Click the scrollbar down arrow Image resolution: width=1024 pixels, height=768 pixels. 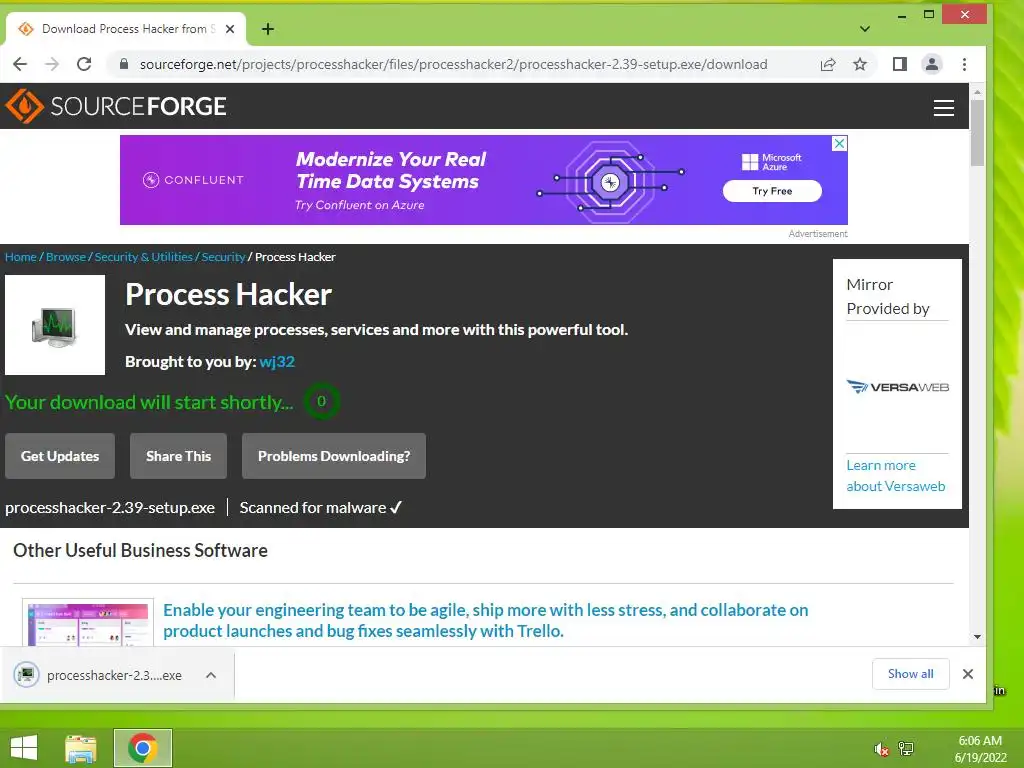(977, 637)
